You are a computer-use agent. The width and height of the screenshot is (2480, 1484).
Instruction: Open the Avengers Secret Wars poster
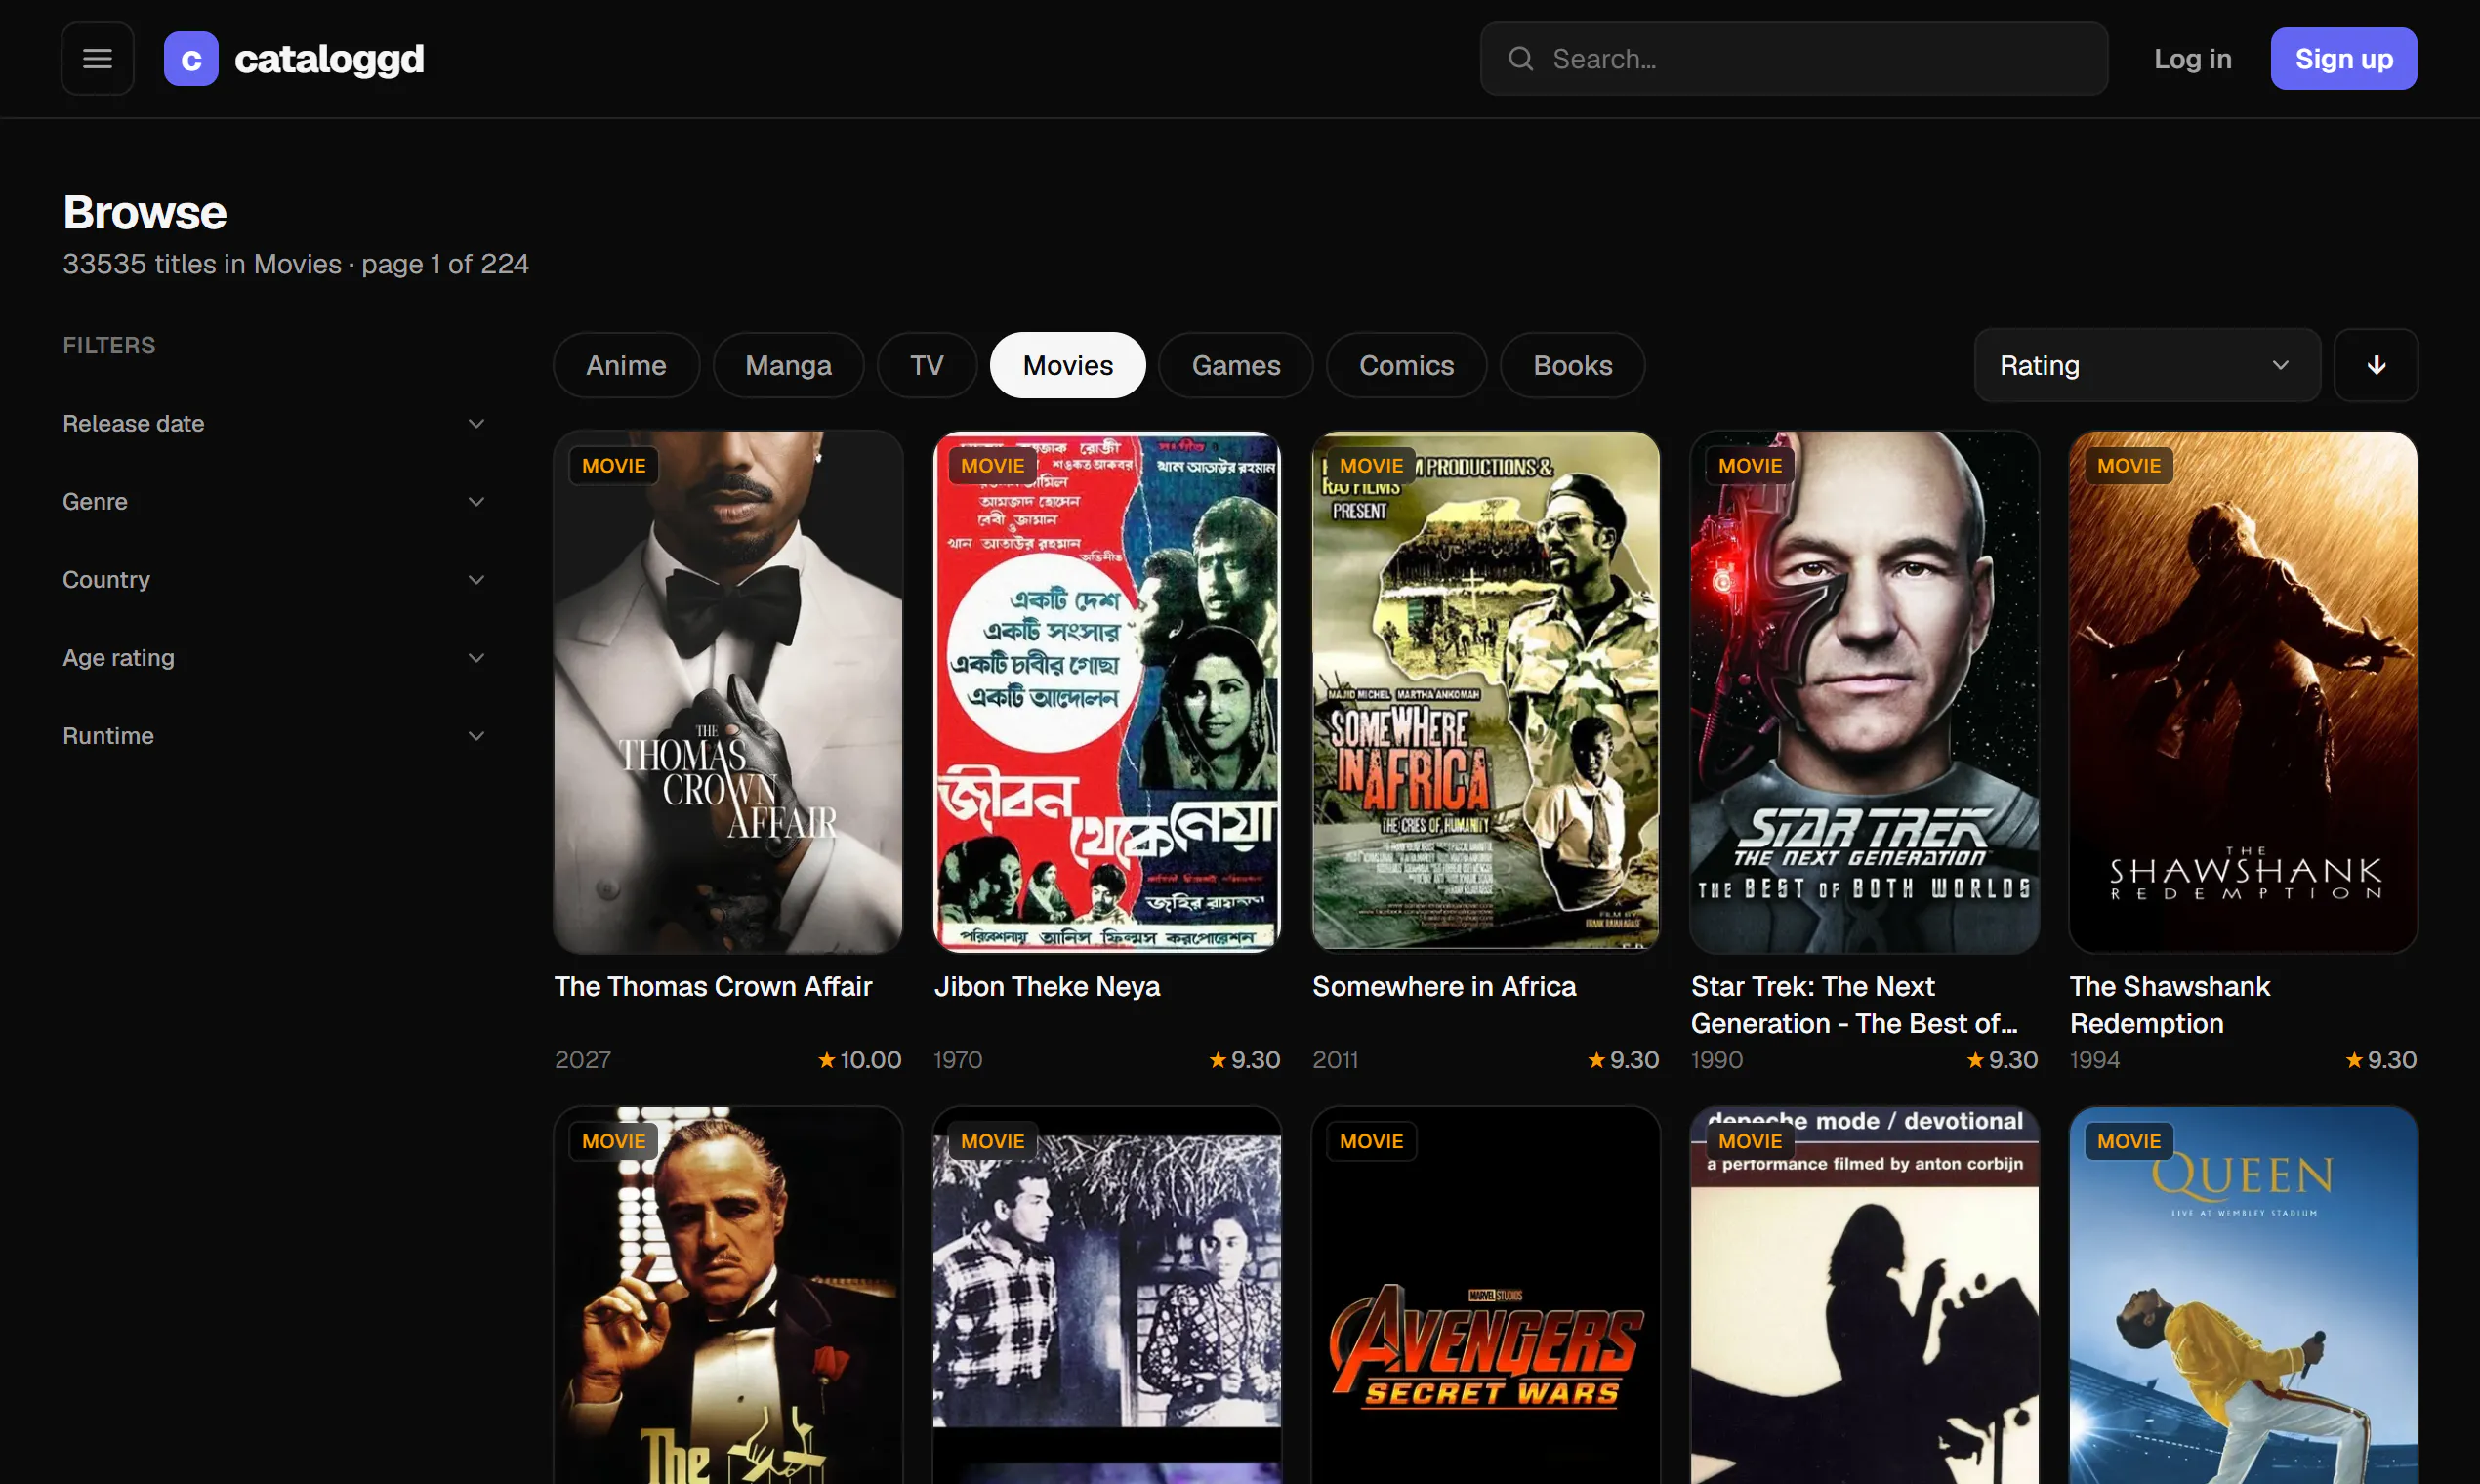(x=1485, y=1295)
